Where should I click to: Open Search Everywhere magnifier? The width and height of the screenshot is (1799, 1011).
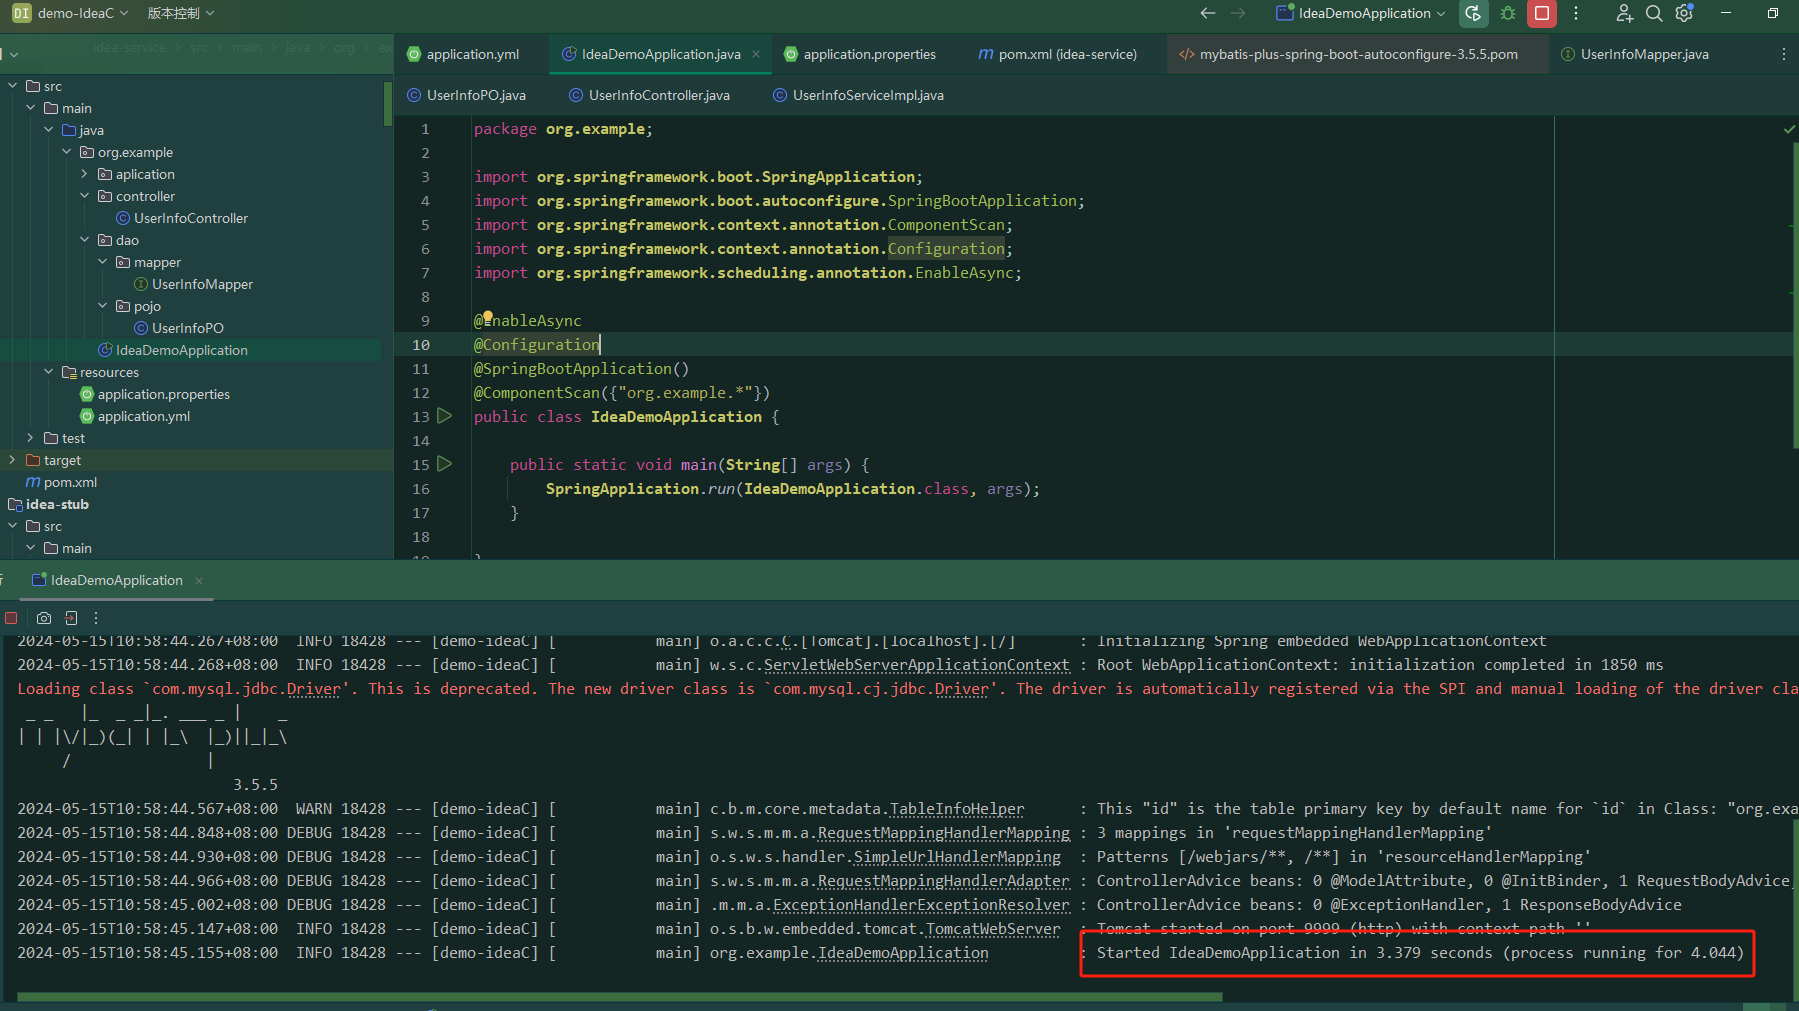click(1654, 13)
